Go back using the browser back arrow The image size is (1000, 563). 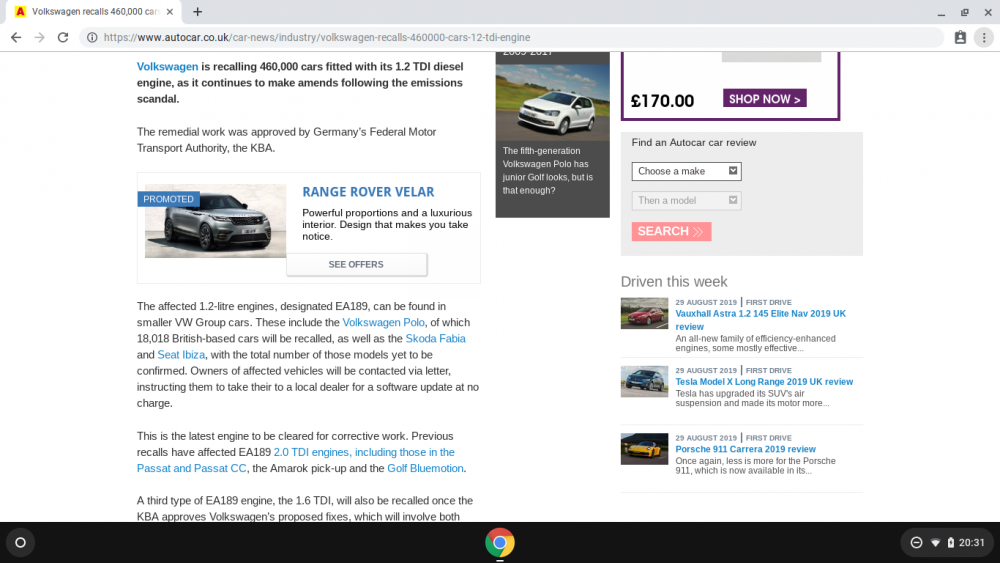tap(16, 38)
